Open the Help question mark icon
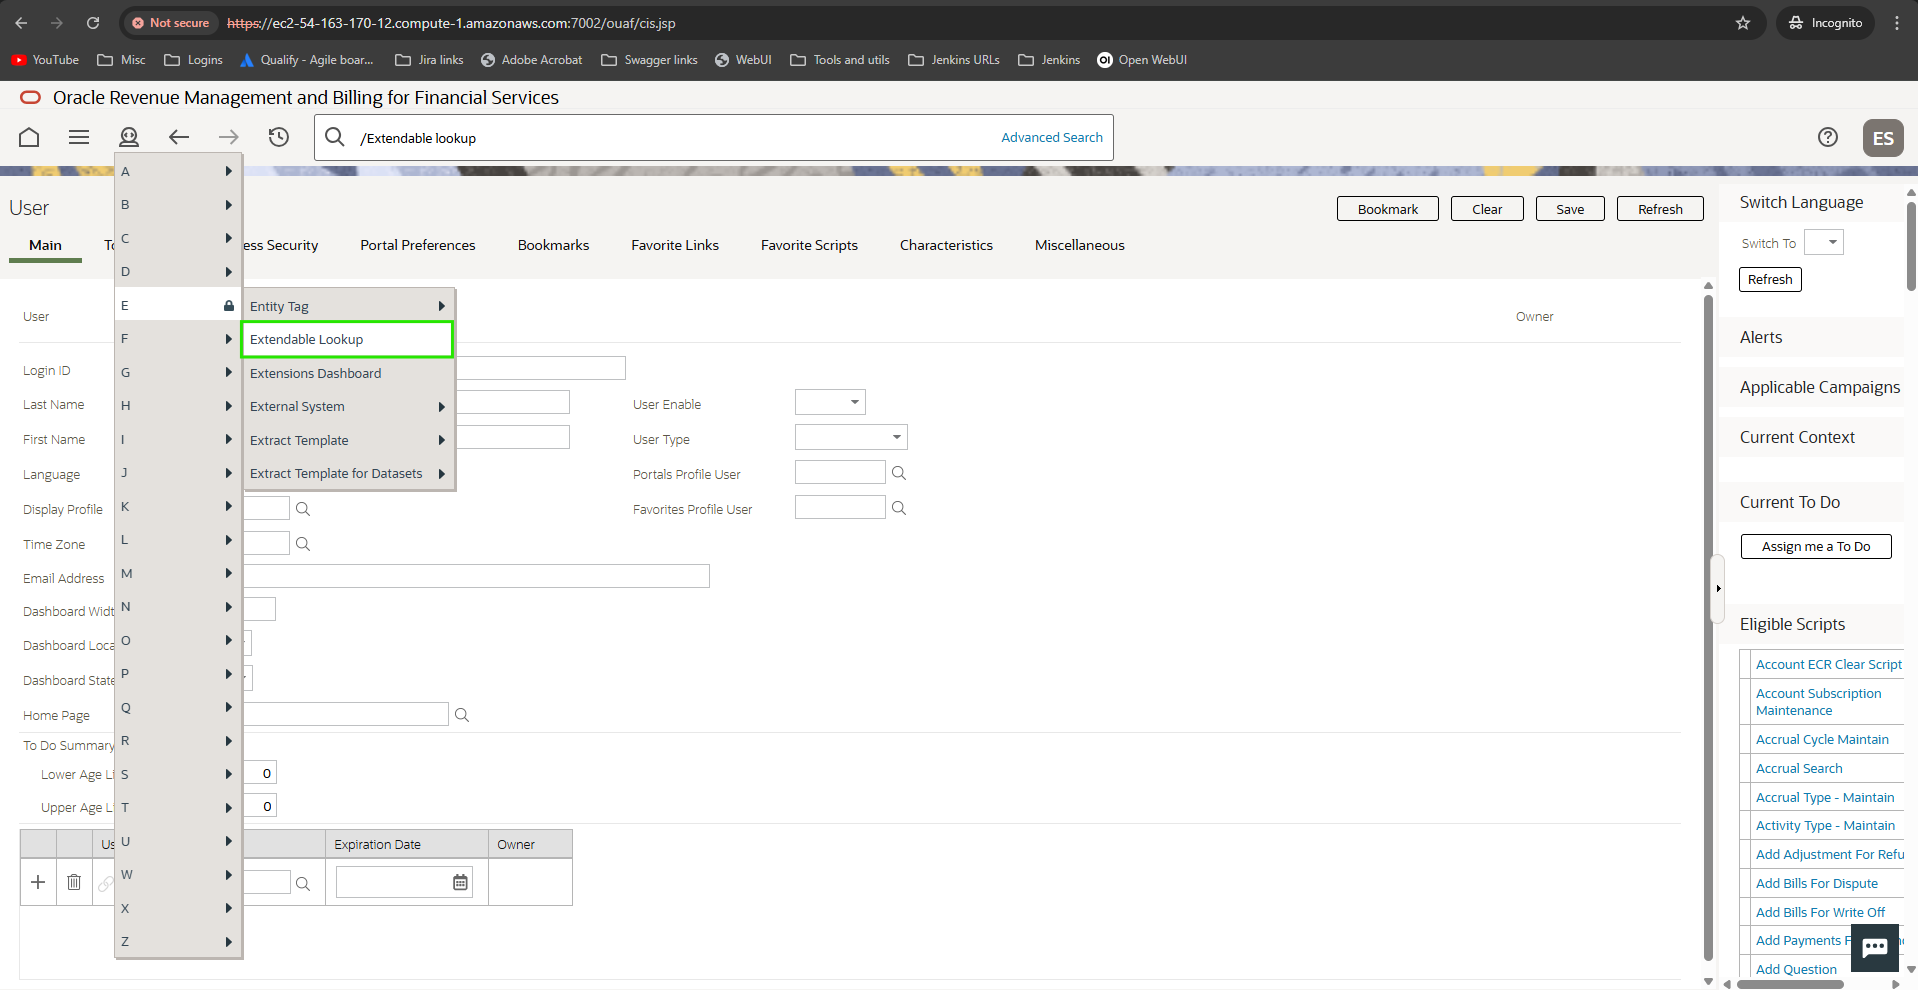Screen dimensions: 1918x990 point(1827,138)
